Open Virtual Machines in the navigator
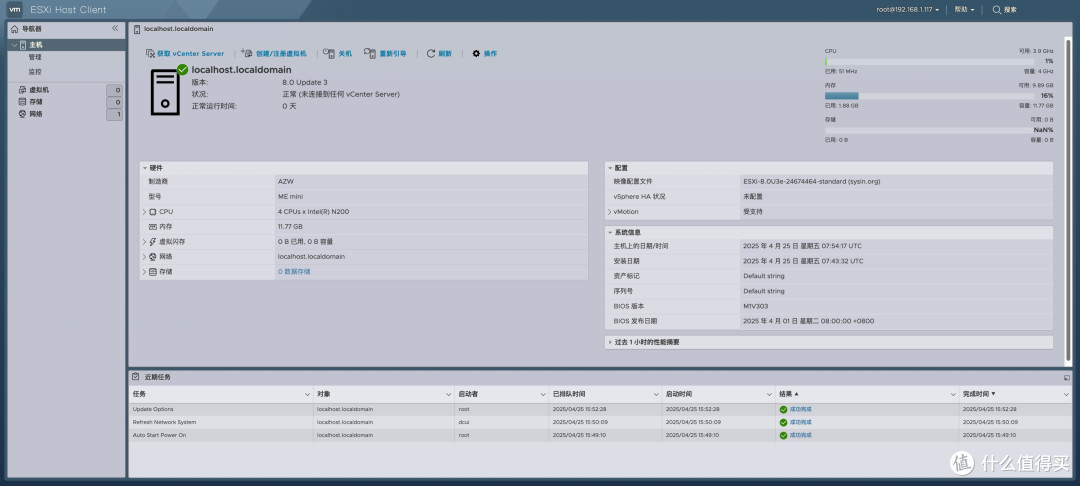This screenshot has height=486, width=1080. tap(38, 90)
